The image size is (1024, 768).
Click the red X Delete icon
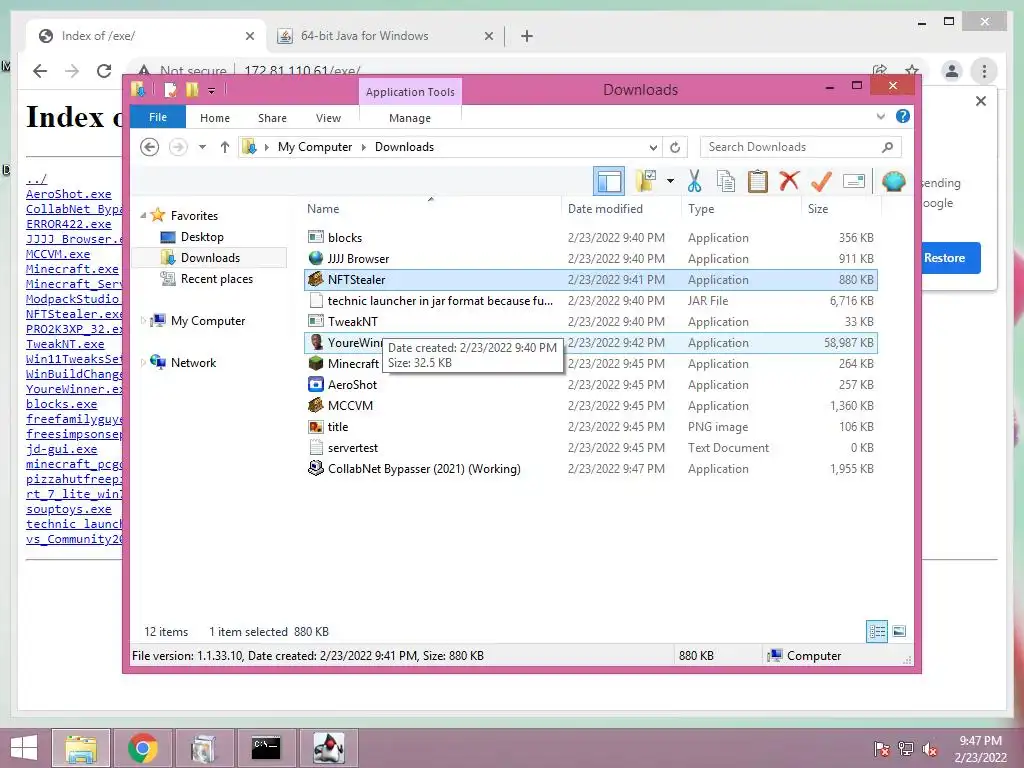(789, 181)
